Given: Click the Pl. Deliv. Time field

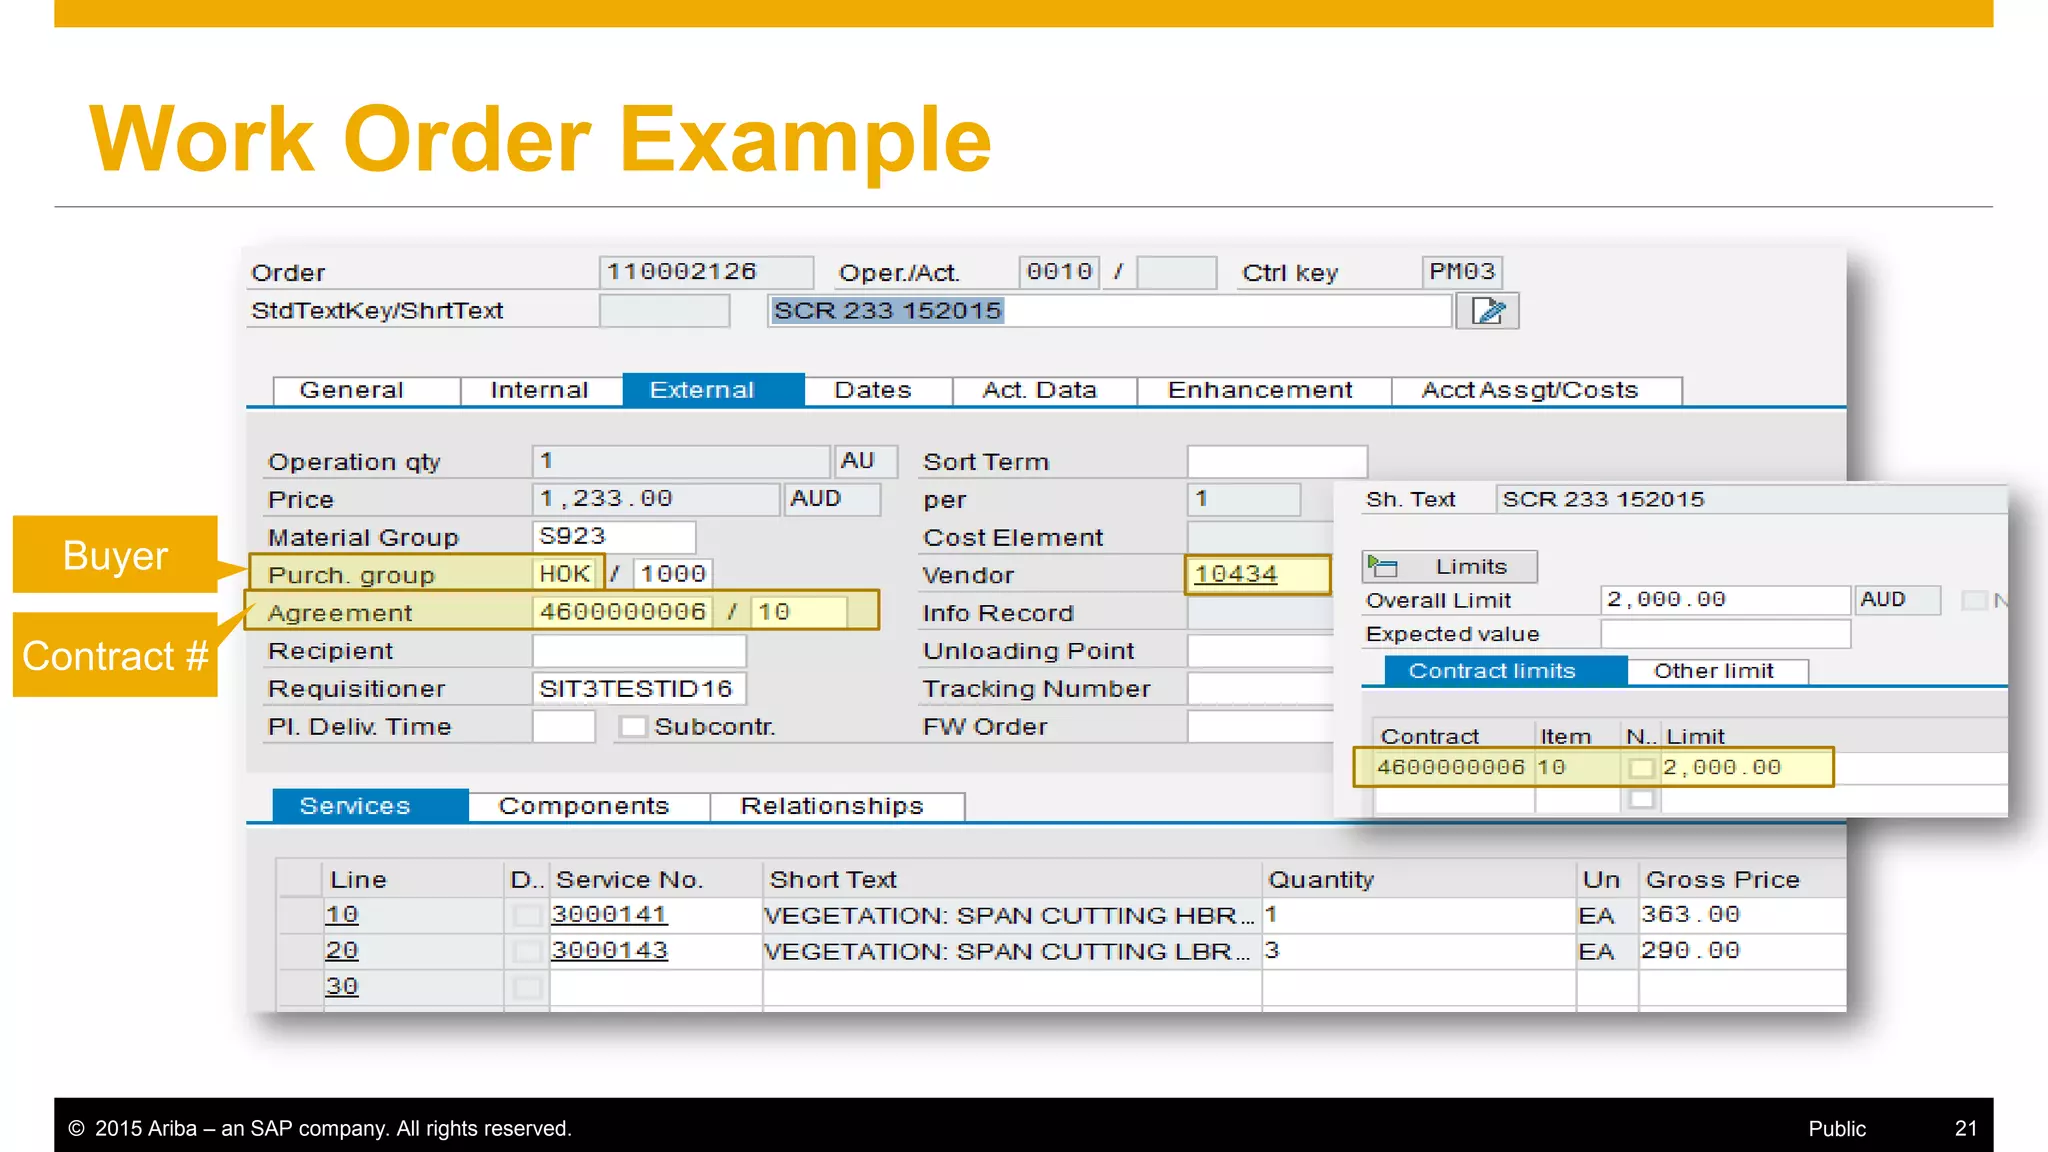Looking at the screenshot, I should coord(564,727).
